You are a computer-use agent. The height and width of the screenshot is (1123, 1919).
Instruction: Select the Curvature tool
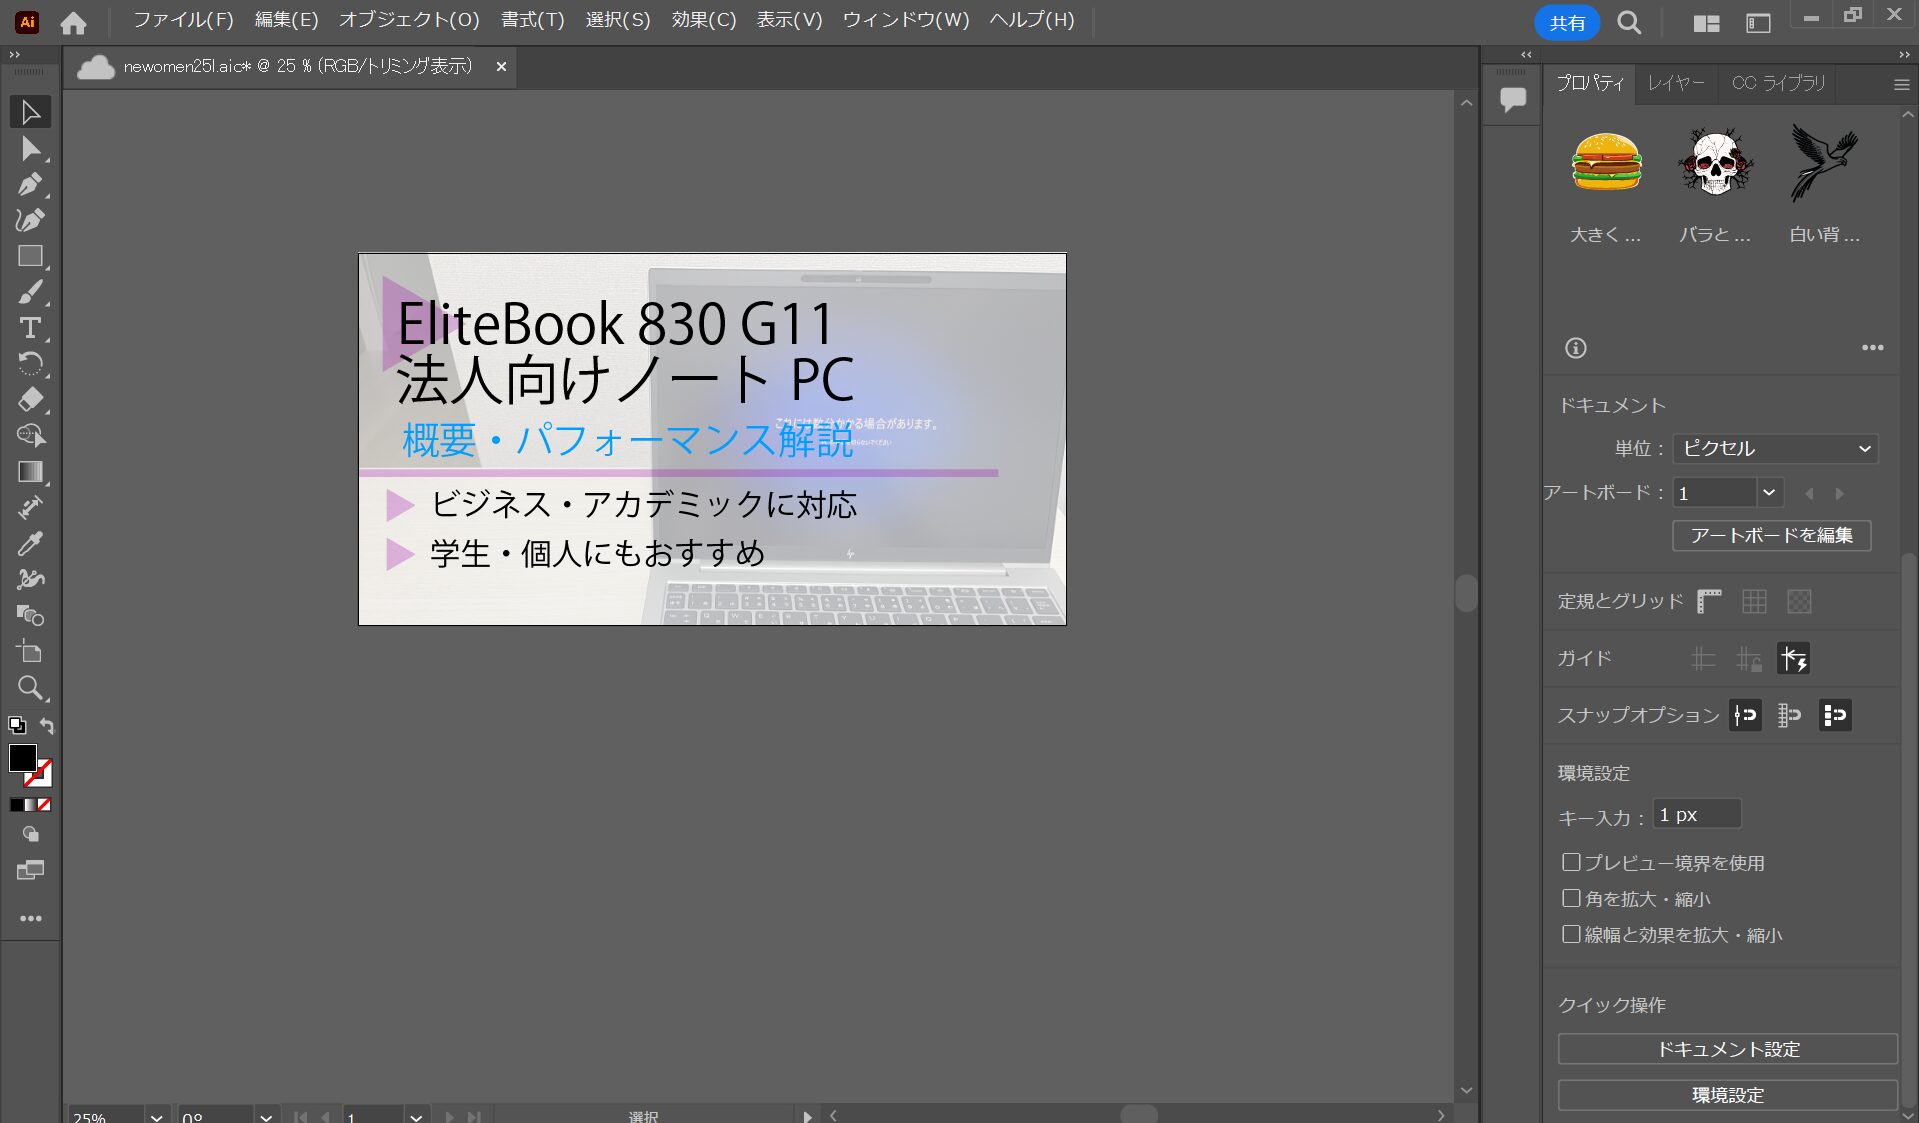click(x=30, y=220)
